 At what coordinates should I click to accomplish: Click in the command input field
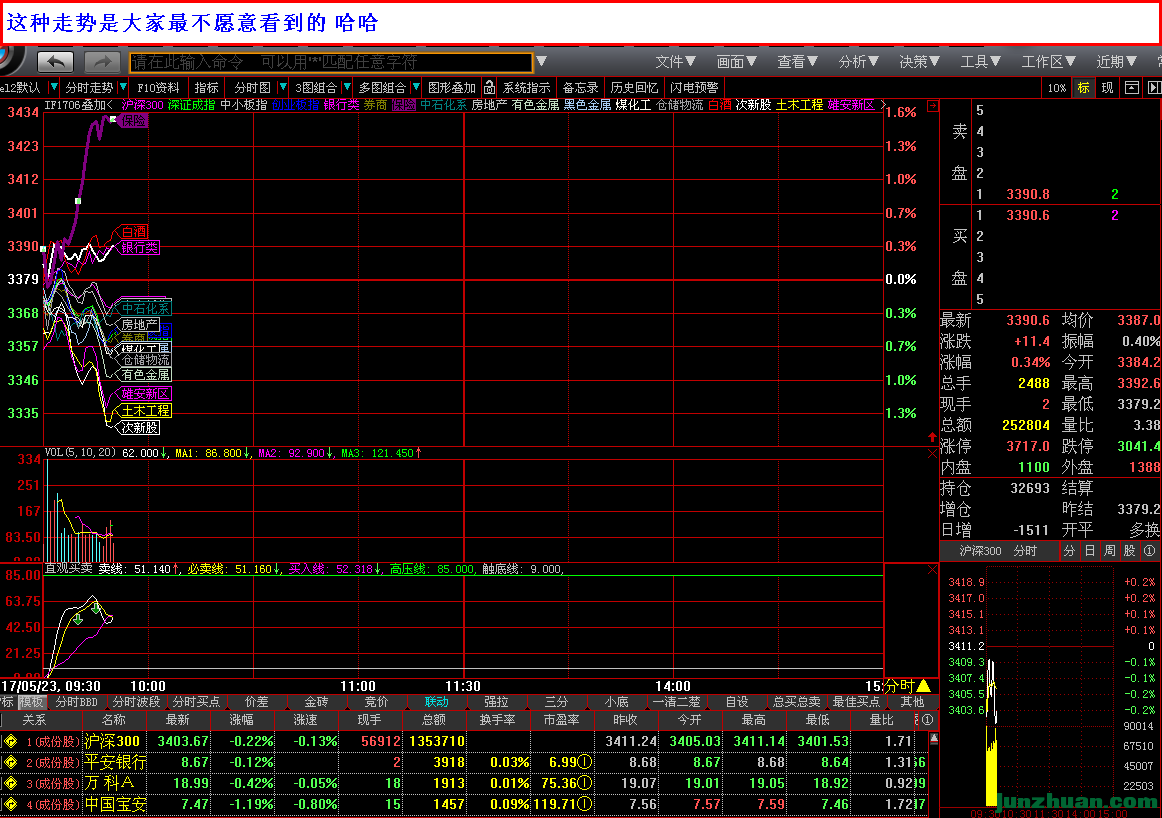331,62
